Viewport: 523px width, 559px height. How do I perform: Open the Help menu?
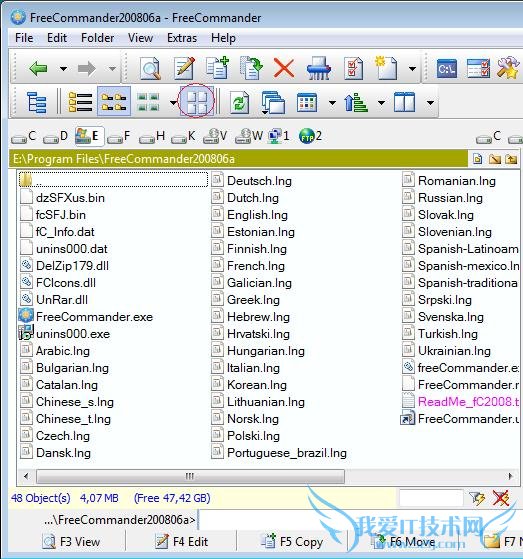pos(223,38)
